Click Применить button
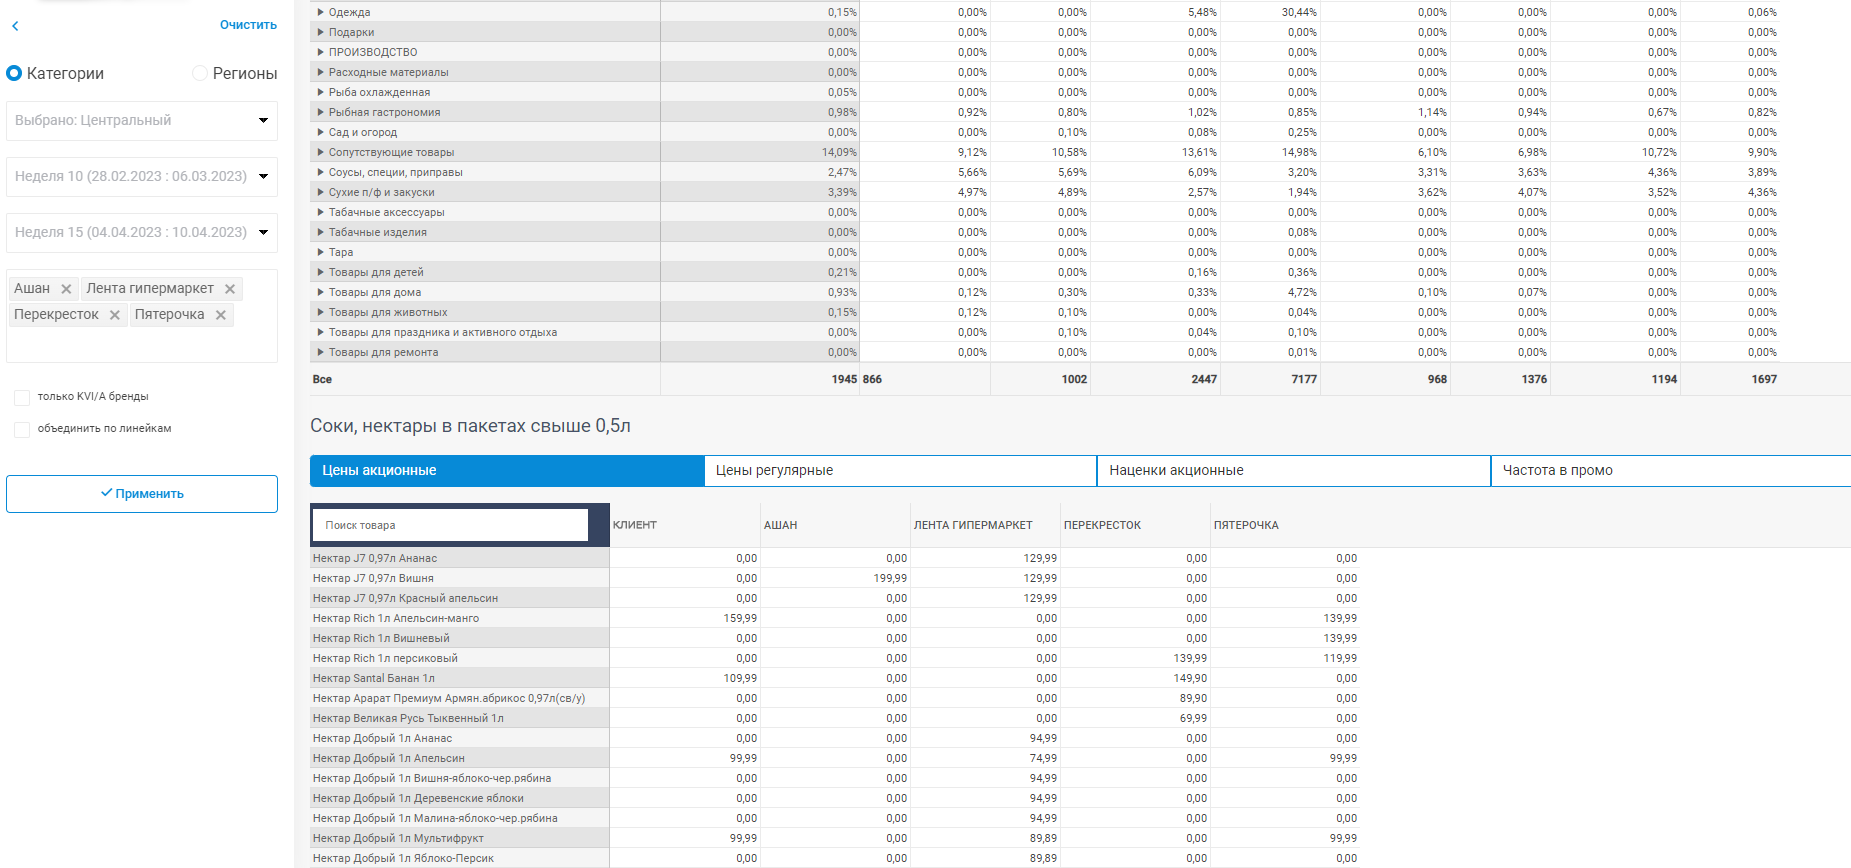Screen dimensions: 1851x868 (142, 494)
